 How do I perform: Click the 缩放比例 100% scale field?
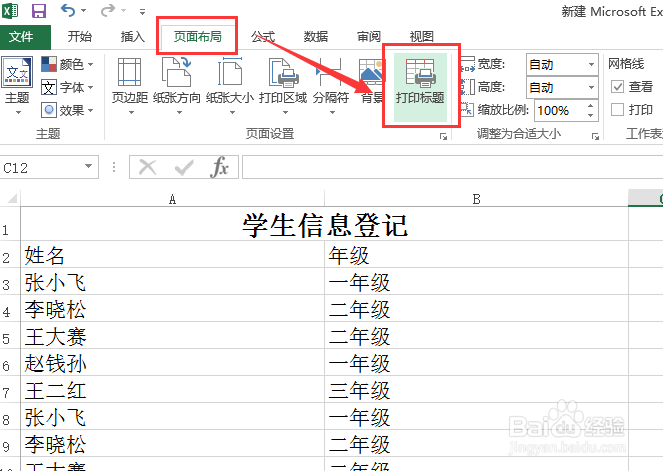559,110
